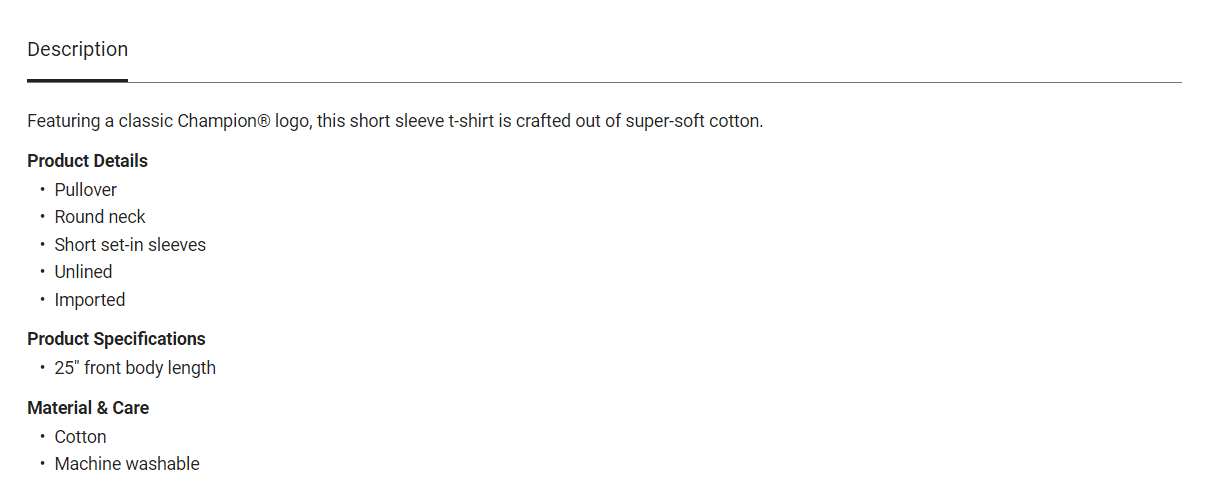Click the bullet dot beside Cotton
The image size is (1228, 493).
pyautogui.click(x=43, y=436)
